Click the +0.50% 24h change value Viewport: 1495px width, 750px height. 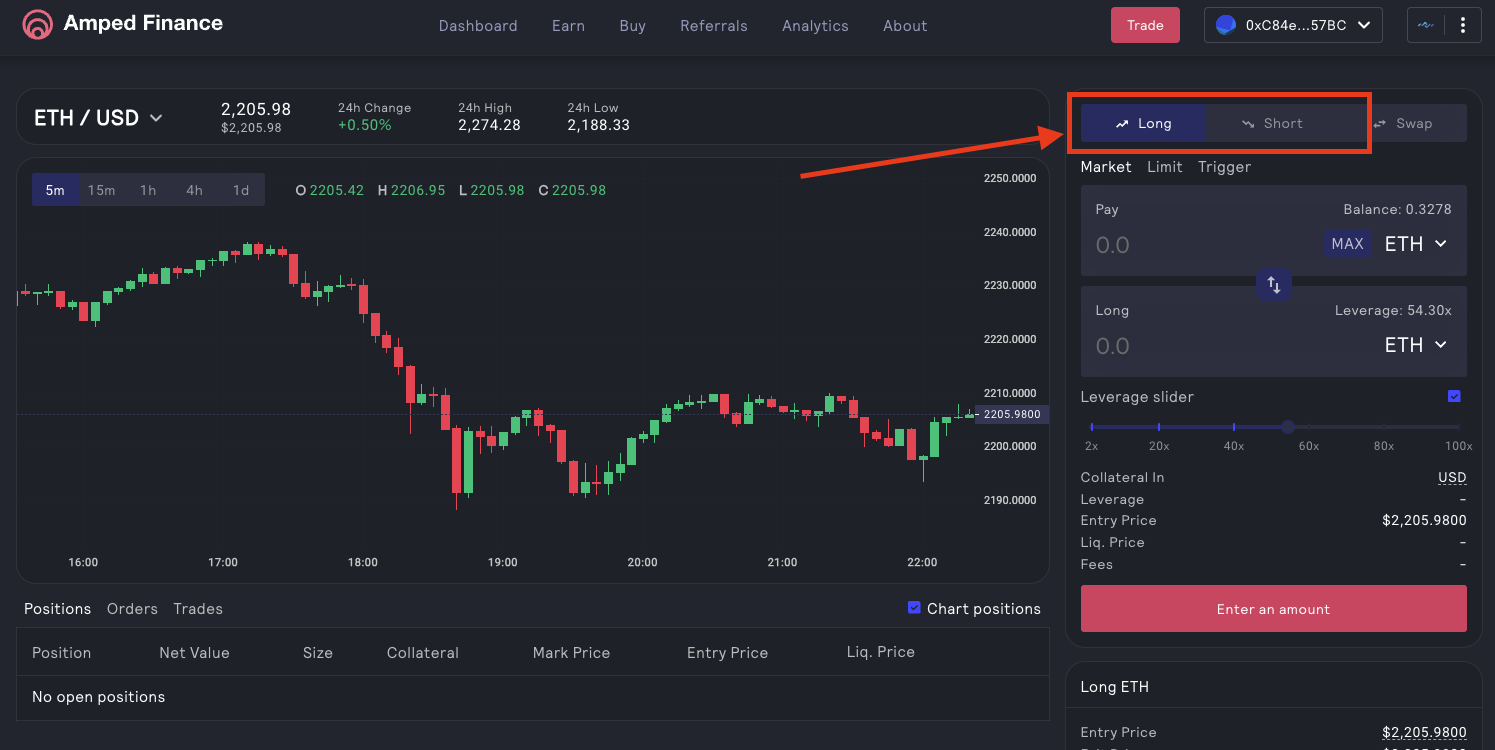click(x=364, y=125)
